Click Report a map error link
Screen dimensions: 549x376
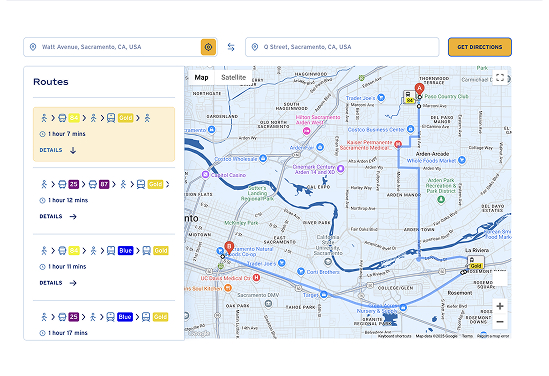pyautogui.click(x=493, y=336)
